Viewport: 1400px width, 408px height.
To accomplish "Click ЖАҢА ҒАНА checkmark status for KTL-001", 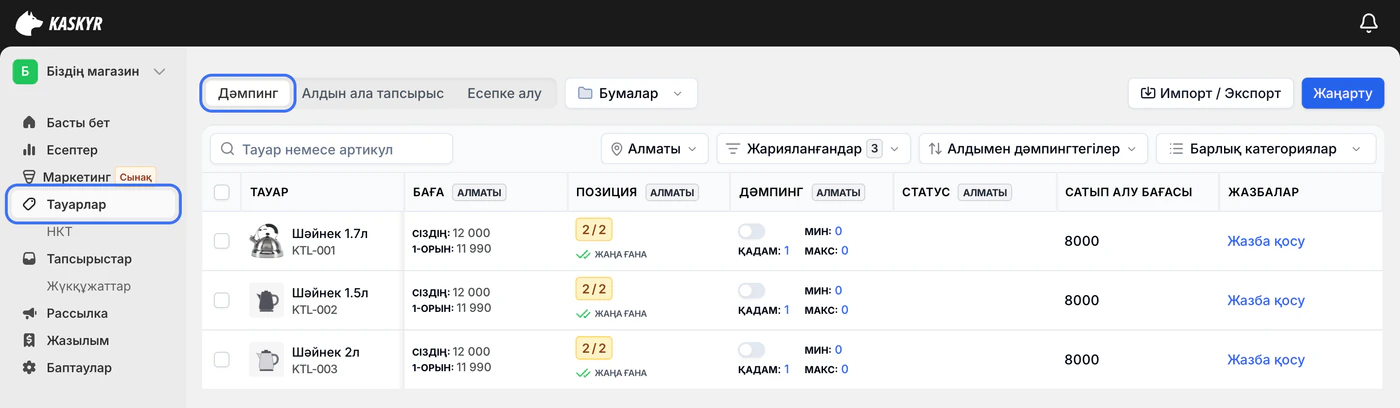I will pos(612,254).
